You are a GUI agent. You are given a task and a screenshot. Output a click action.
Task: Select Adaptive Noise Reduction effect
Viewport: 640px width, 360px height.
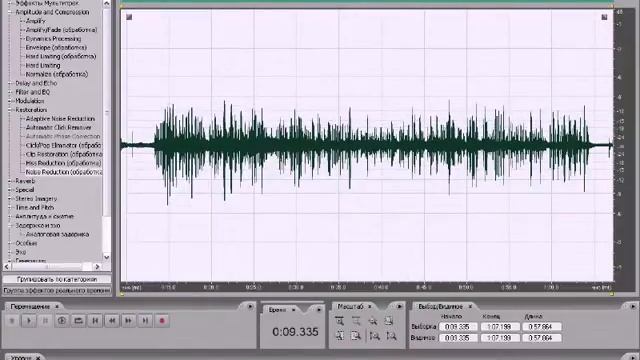click(60, 119)
